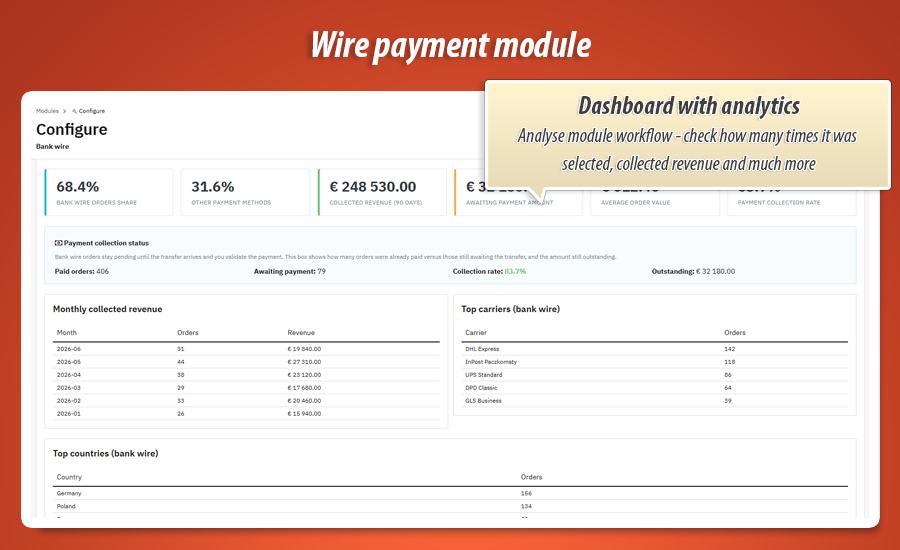Screen dimensions: 900x550
Task: Click the Top carriers (bank wire) heading
Action: click(x=510, y=309)
